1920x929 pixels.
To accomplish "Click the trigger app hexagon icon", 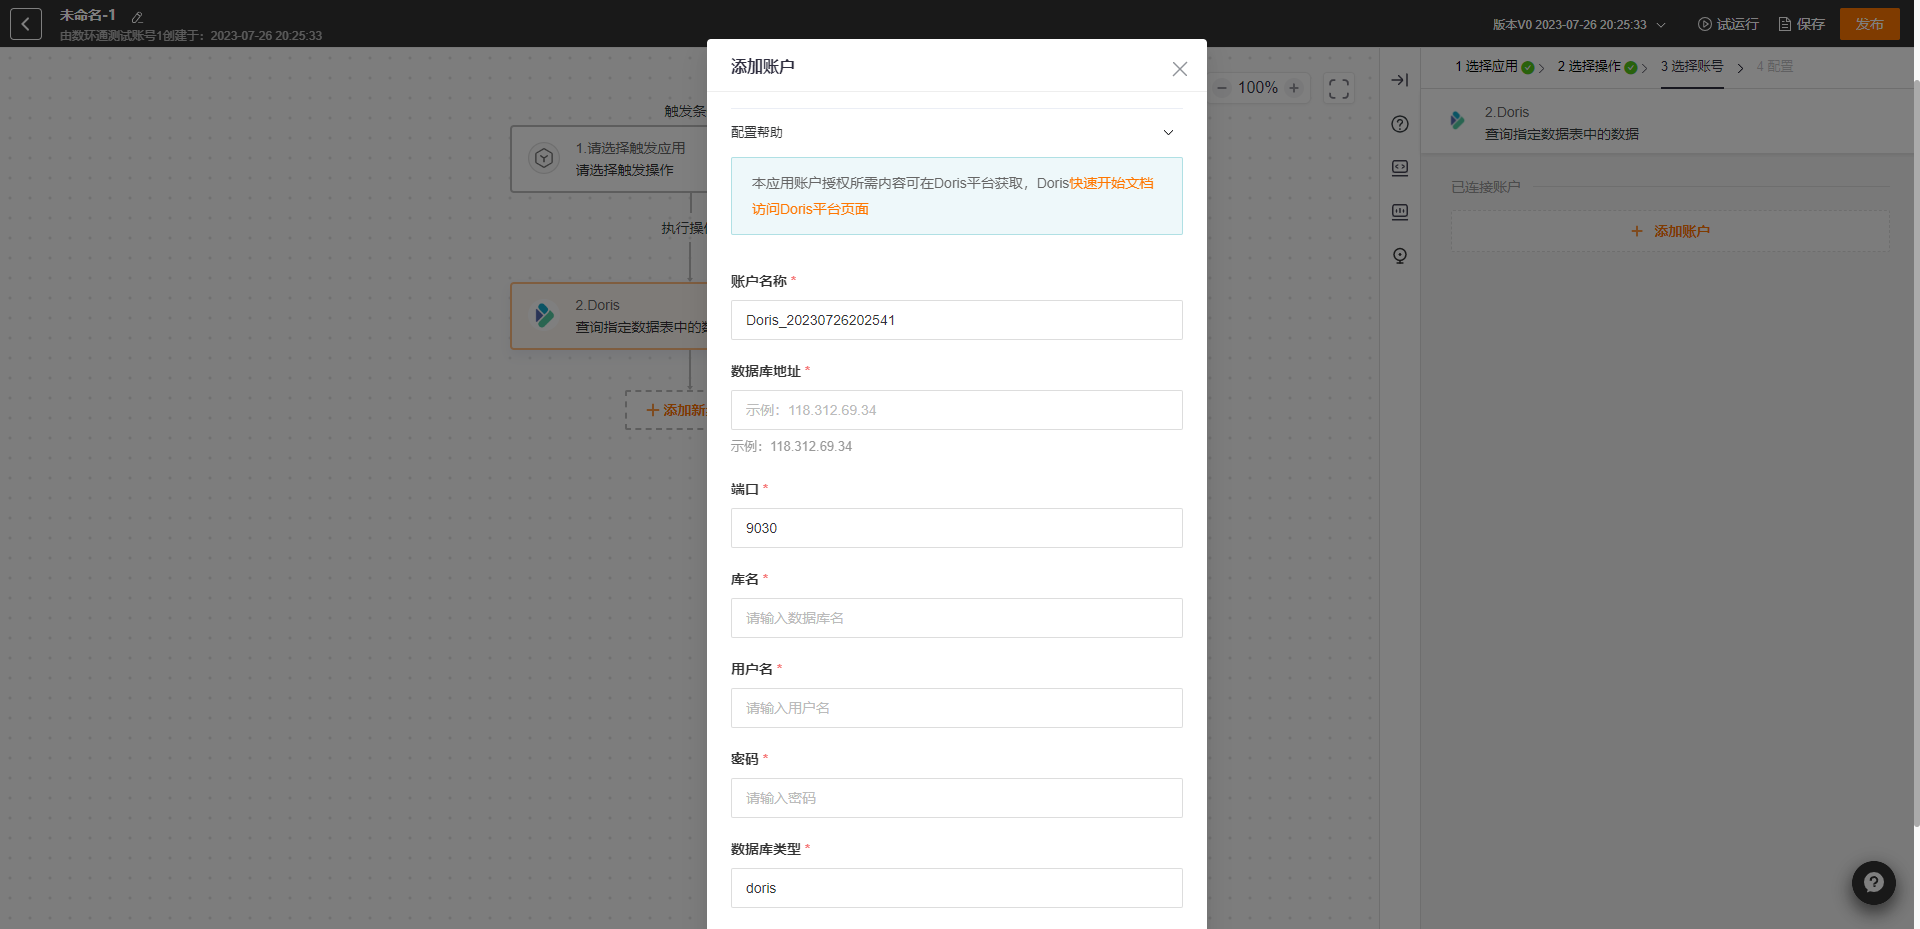I will pyautogui.click(x=544, y=158).
